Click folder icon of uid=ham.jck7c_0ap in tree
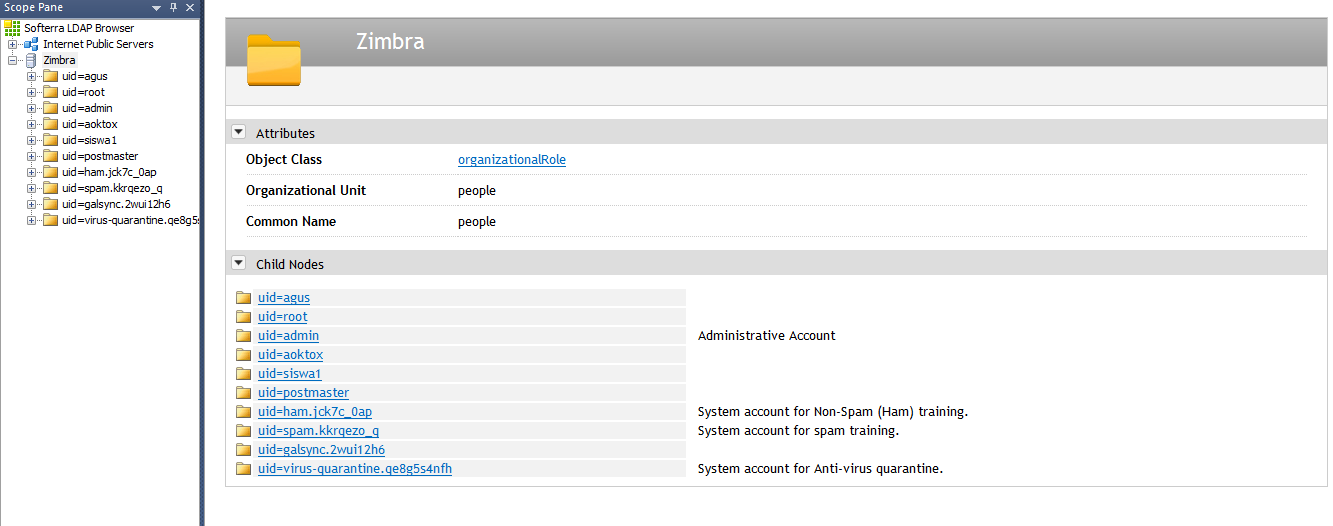Screen dimensions: 1333x526 pyautogui.click(x=50, y=172)
